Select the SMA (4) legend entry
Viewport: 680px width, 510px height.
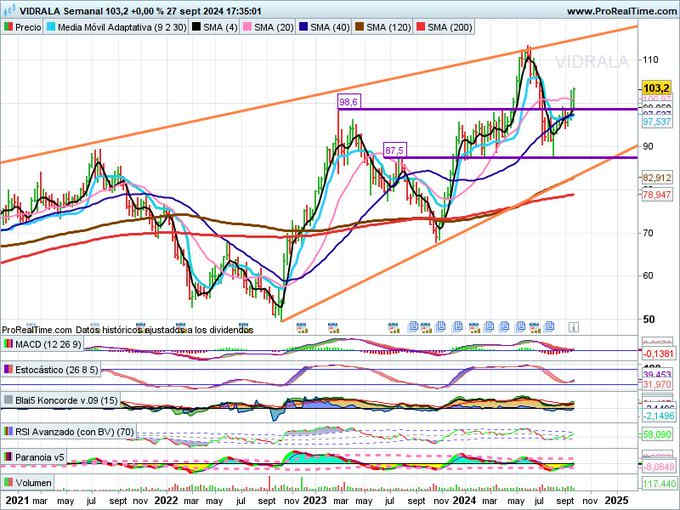click(215, 27)
